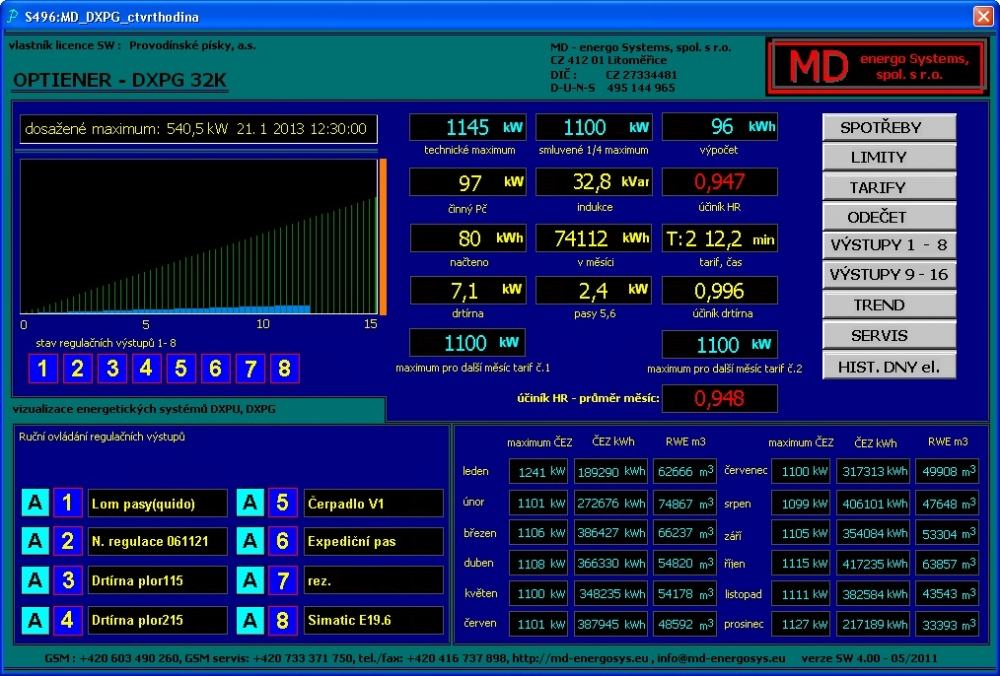Toggle auto mode A for Simatic E19.6

coord(250,620)
